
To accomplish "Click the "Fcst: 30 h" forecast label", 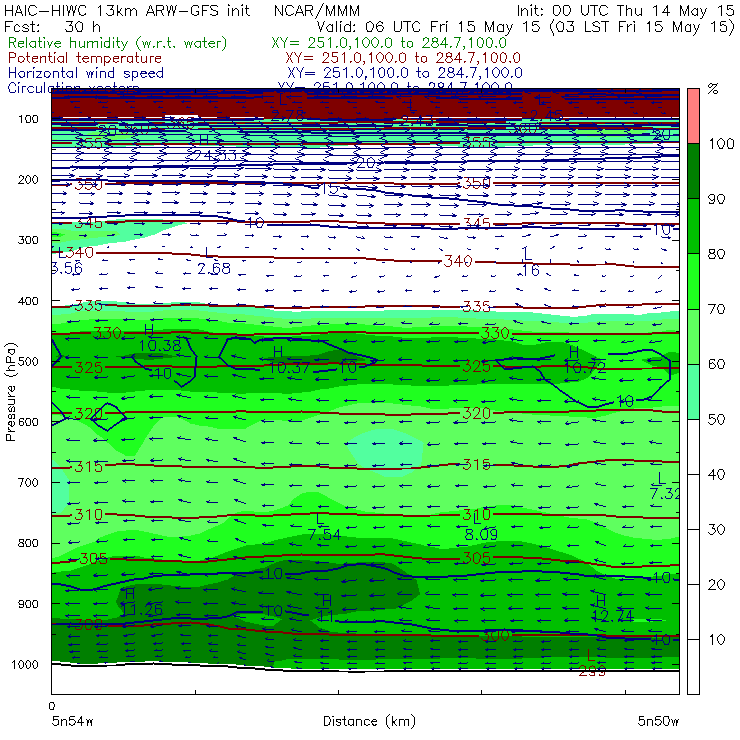I will coord(52,26).
